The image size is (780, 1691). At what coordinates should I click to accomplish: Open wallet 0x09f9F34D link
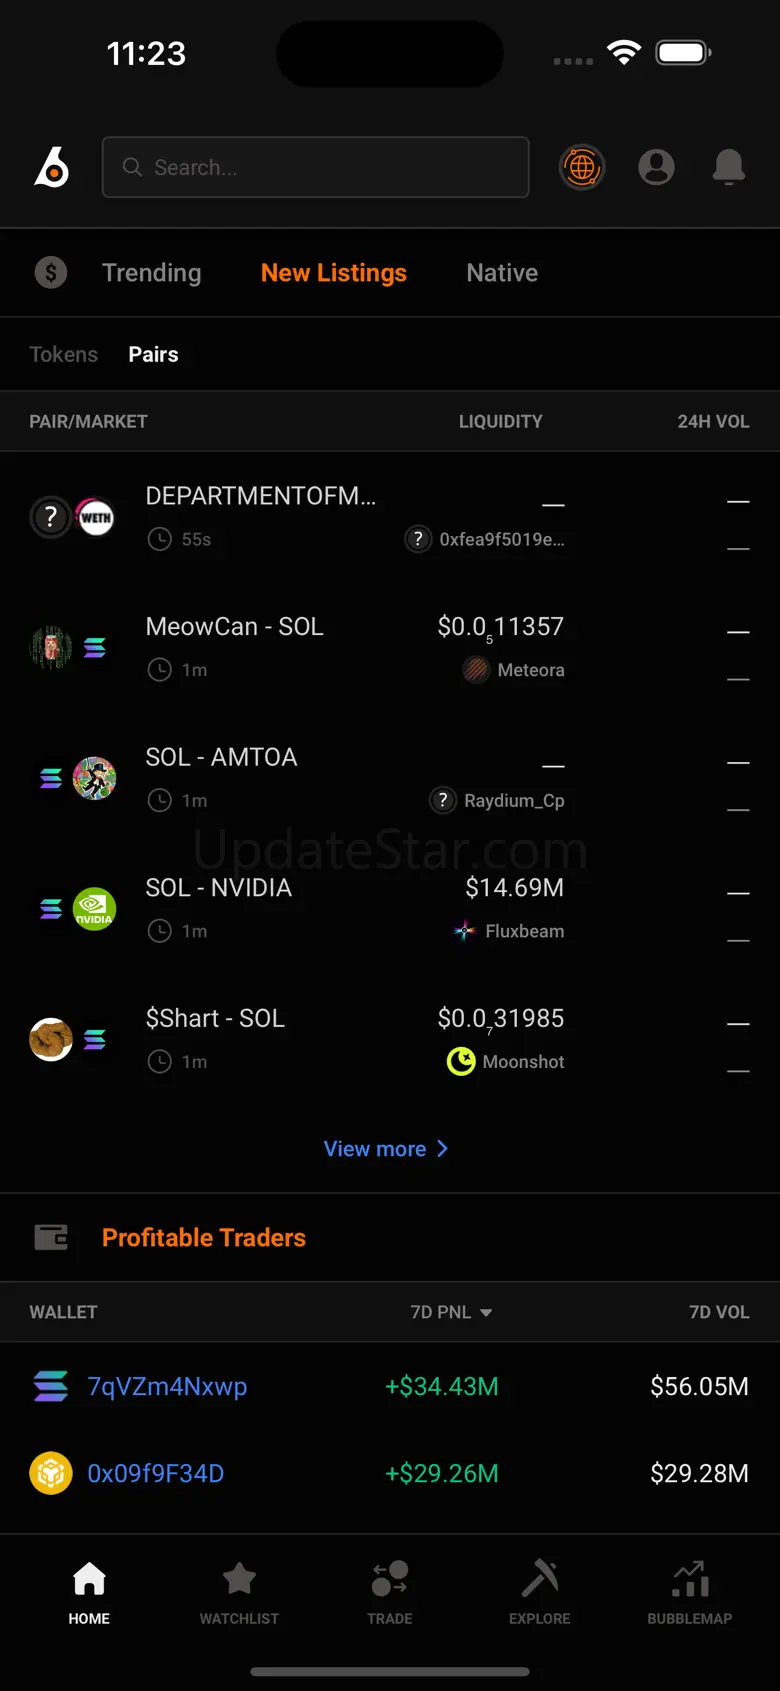(155, 1473)
